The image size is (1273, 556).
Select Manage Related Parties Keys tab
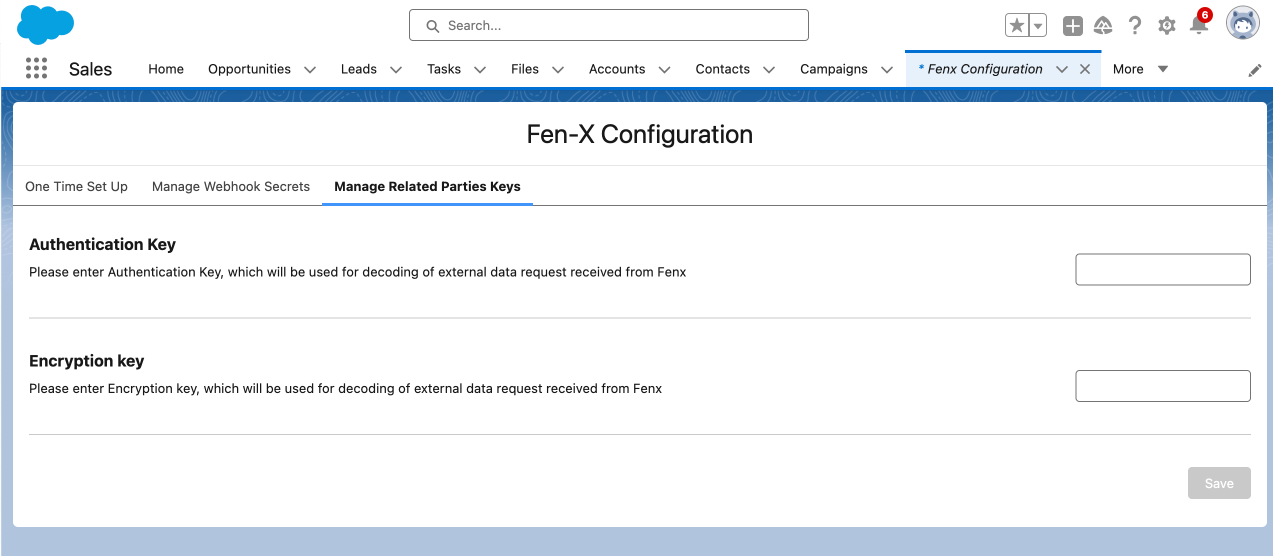point(427,186)
